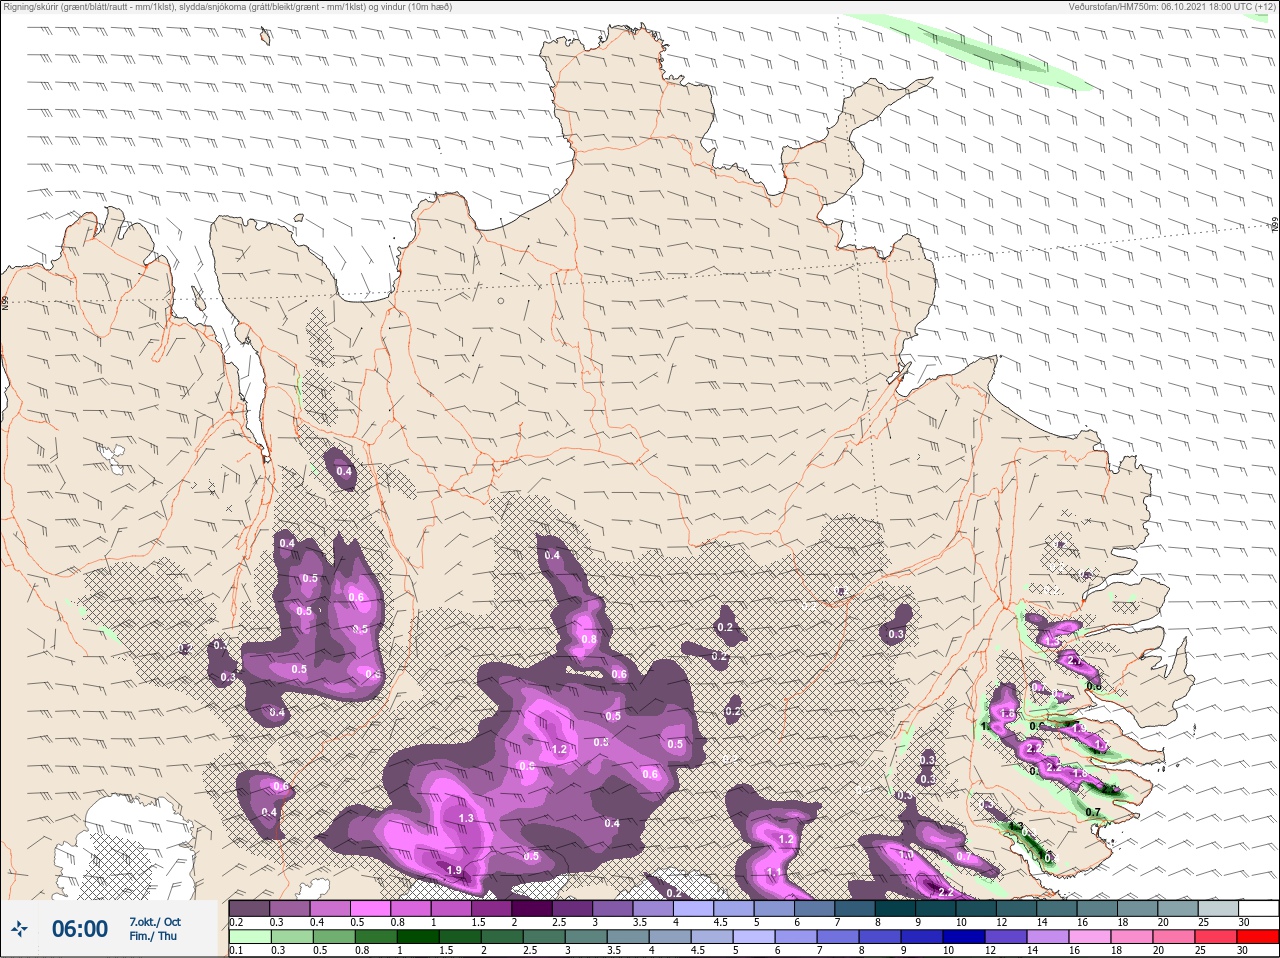Select the 06:00 forecast time label
The height and width of the screenshot is (958, 1280).
(80, 929)
